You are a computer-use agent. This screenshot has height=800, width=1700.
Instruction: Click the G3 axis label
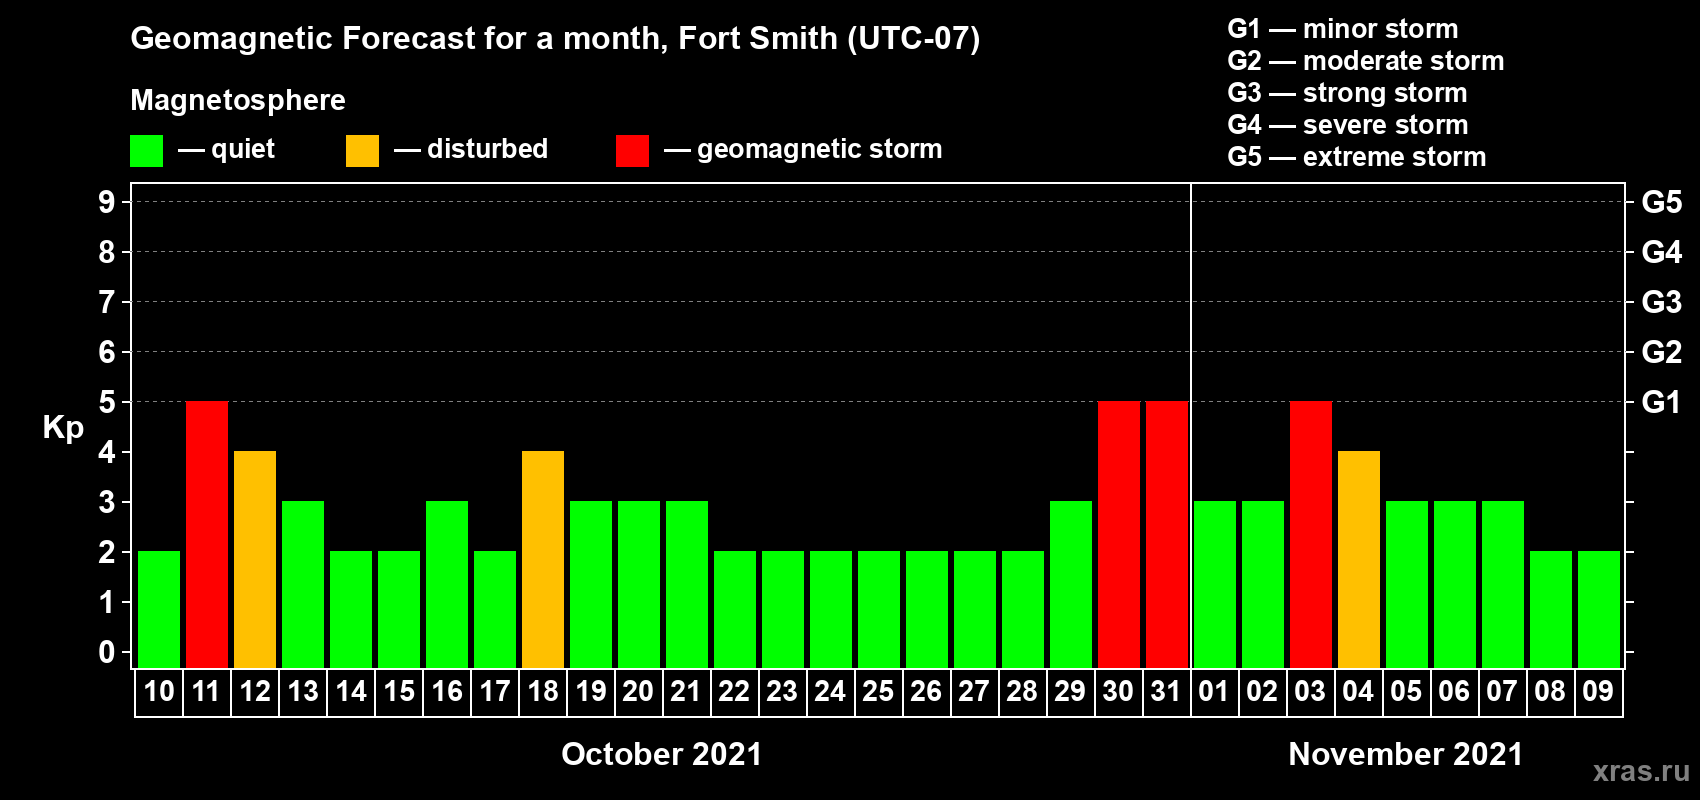1662,302
